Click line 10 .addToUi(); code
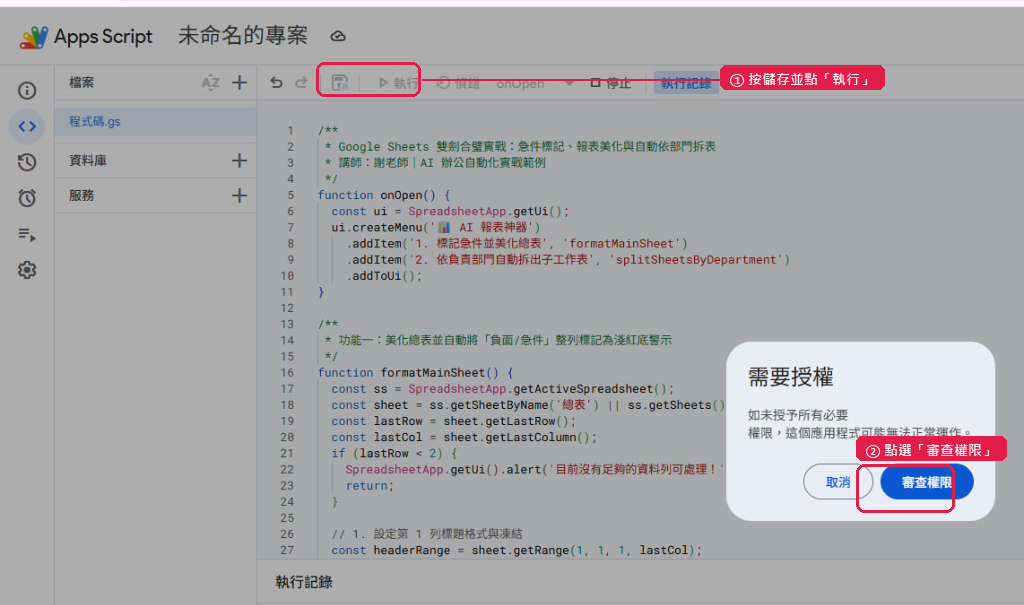 [x=384, y=276]
